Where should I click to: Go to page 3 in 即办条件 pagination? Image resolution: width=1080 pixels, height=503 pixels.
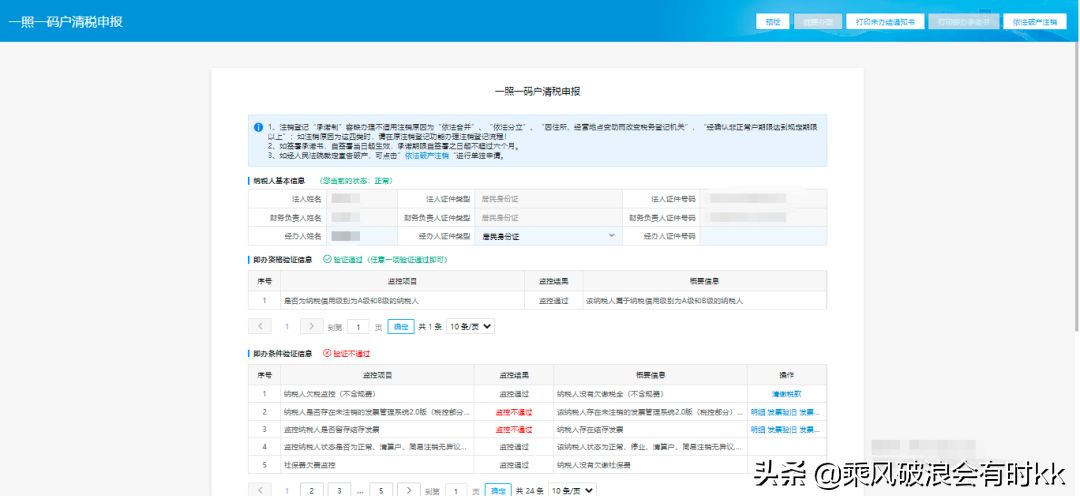pos(339,491)
